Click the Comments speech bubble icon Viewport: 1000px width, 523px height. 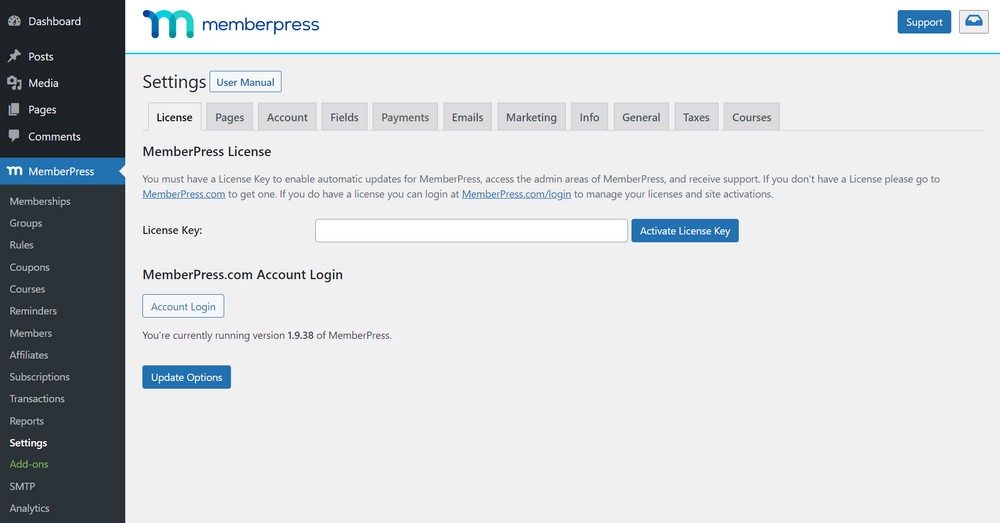(14, 136)
